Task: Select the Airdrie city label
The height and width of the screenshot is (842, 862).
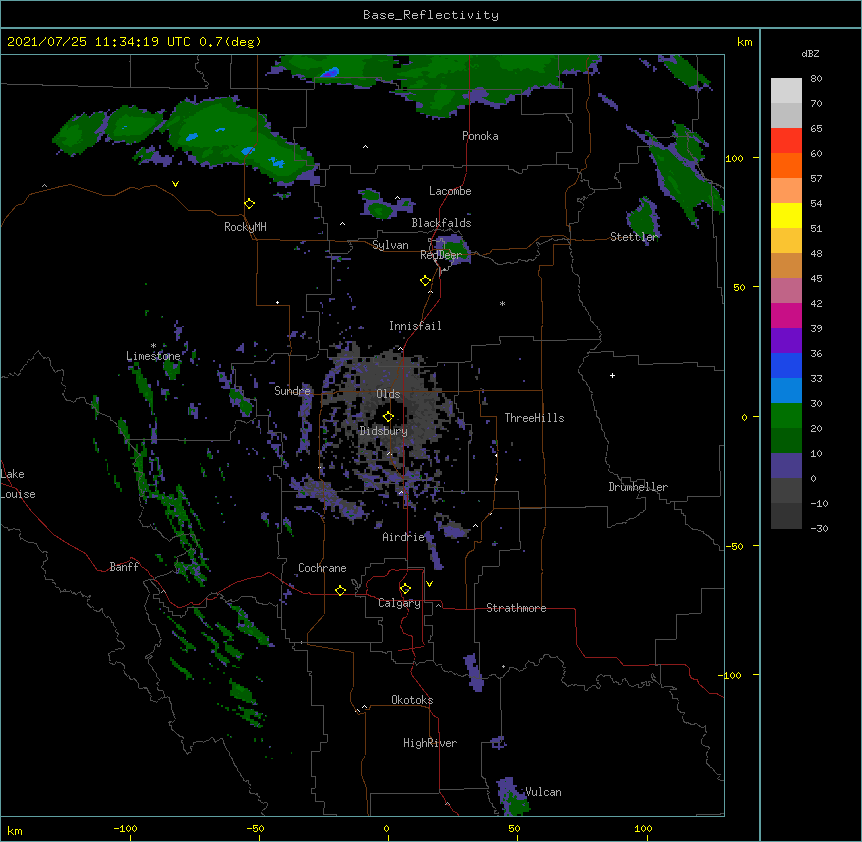Action: click(404, 537)
